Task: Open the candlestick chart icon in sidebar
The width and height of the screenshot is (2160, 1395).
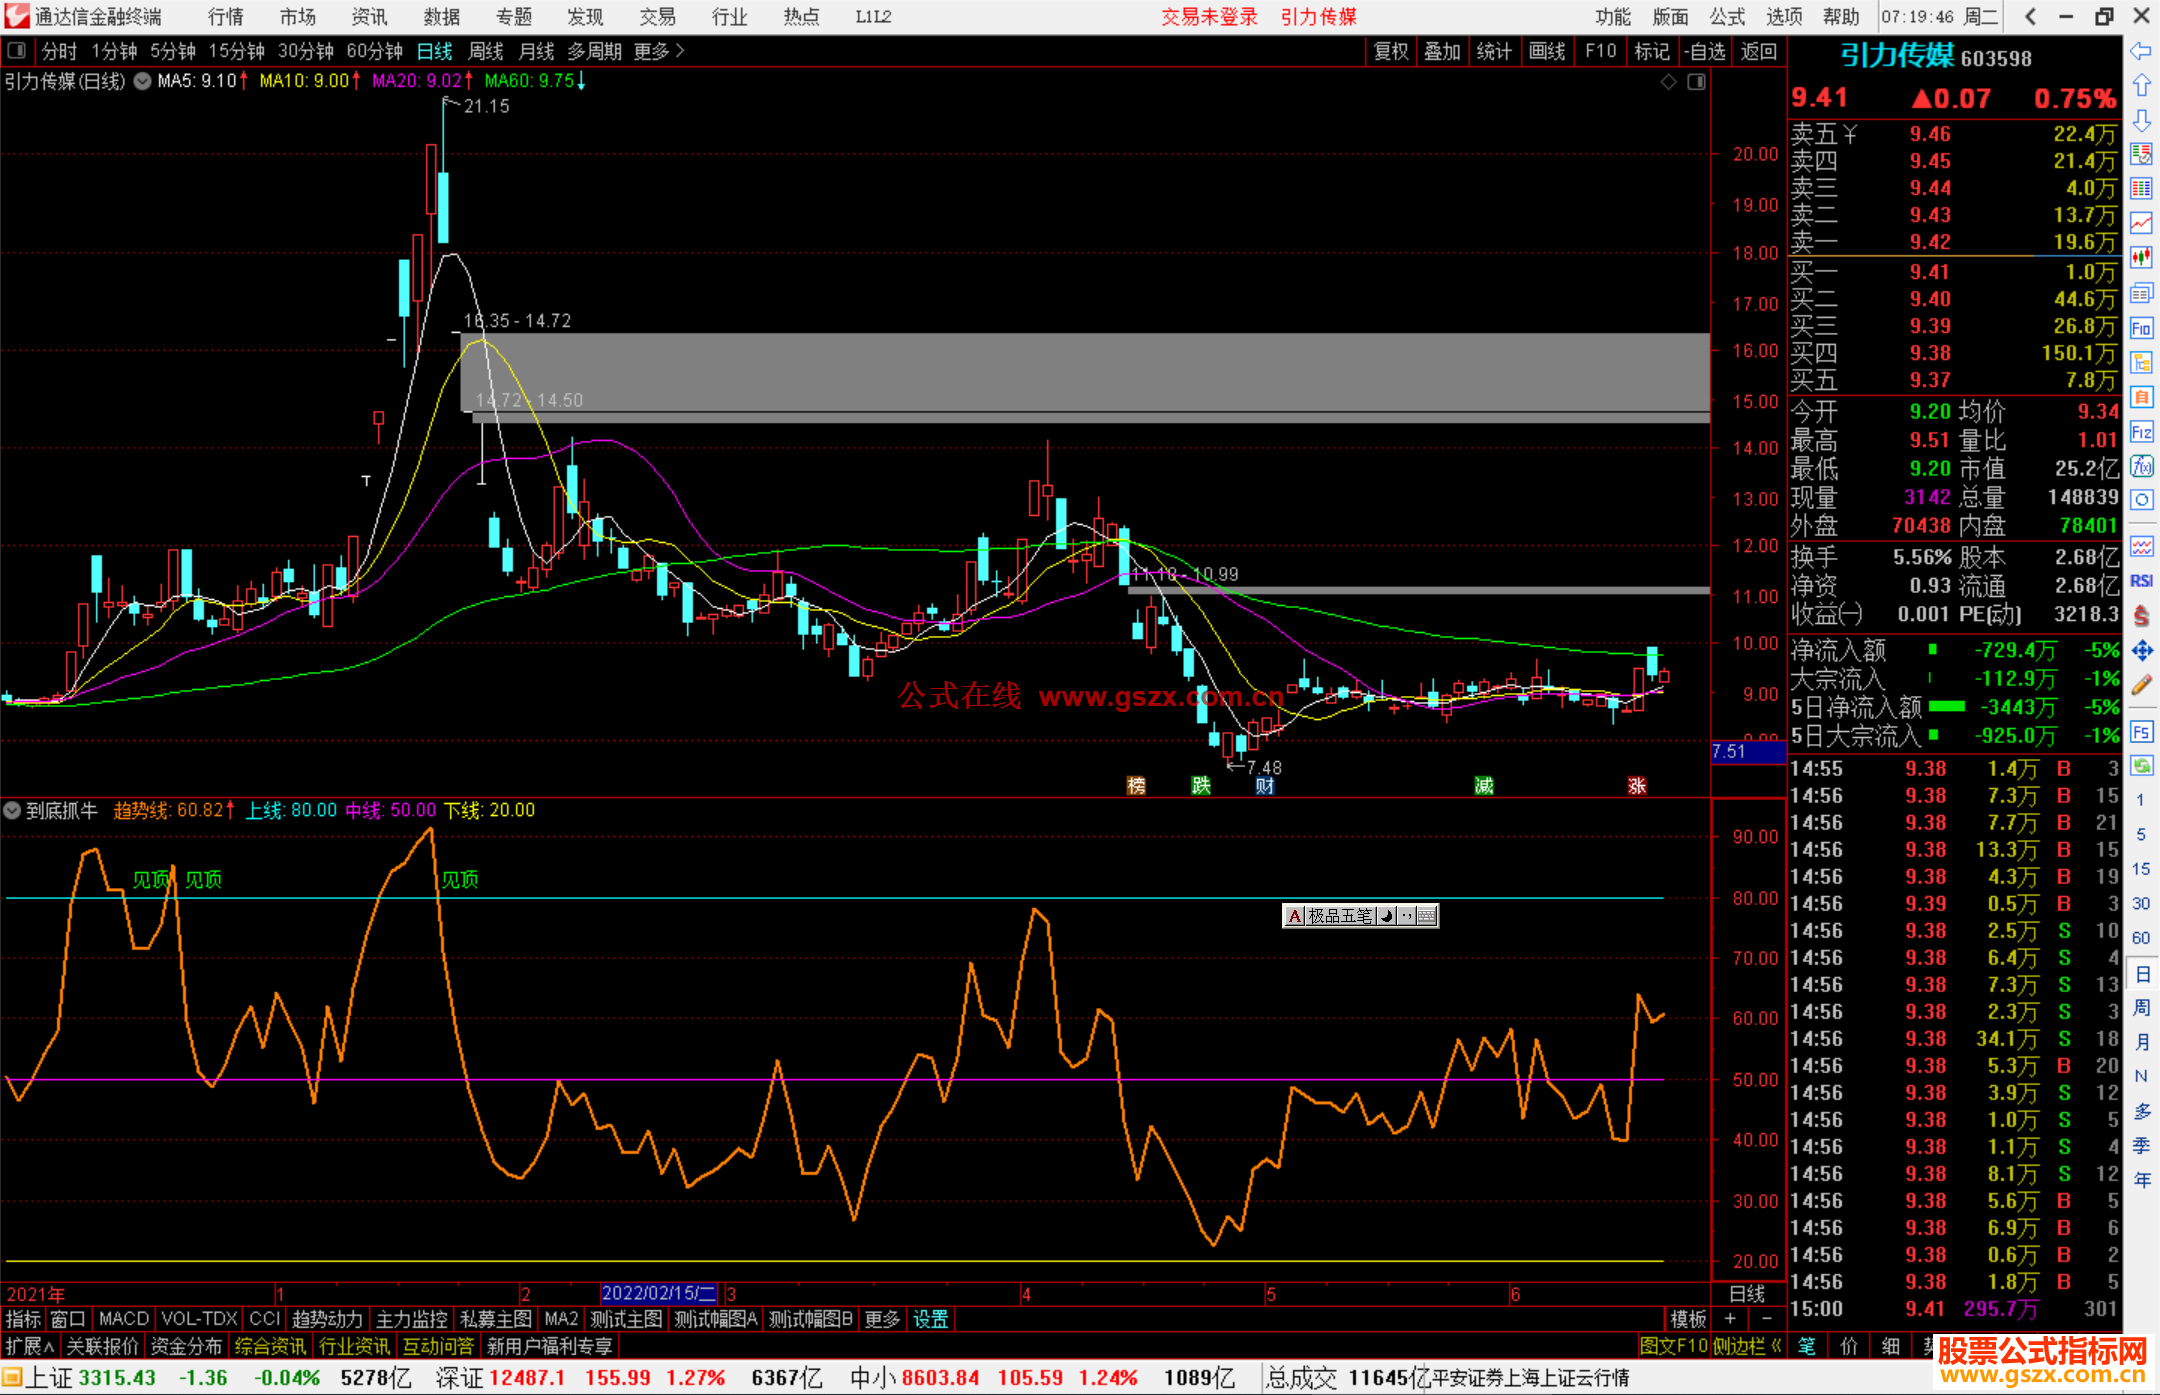Action: (x=2141, y=257)
